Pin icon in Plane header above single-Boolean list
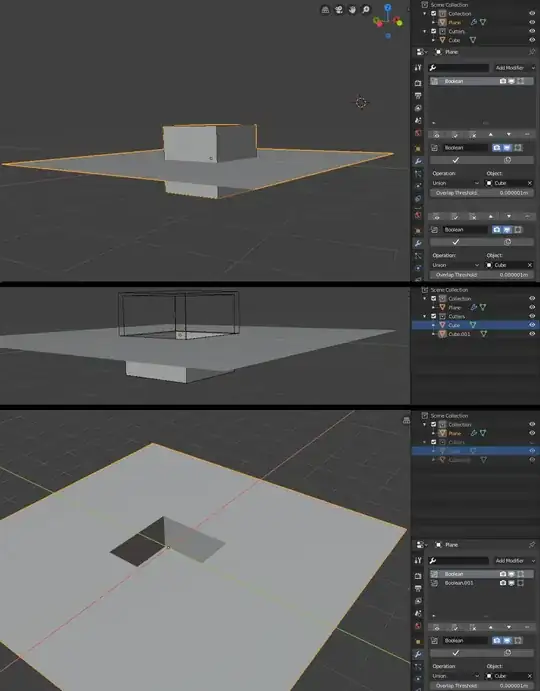The image size is (540, 691). (532, 52)
